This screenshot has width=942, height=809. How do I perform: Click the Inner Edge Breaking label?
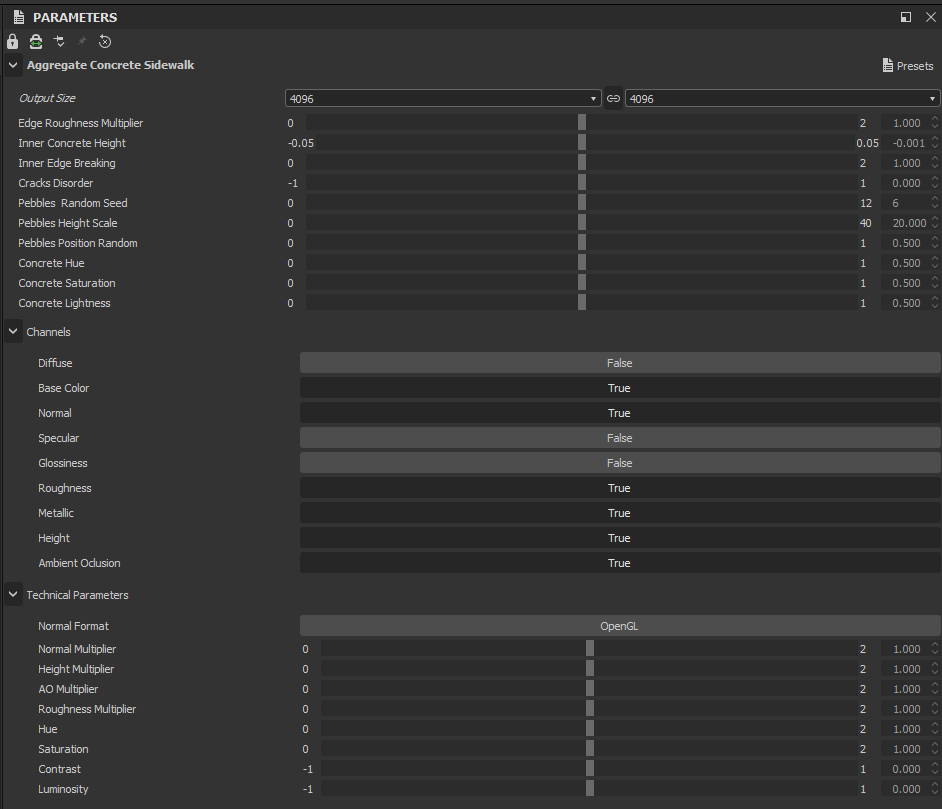pyautogui.click(x=67, y=163)
